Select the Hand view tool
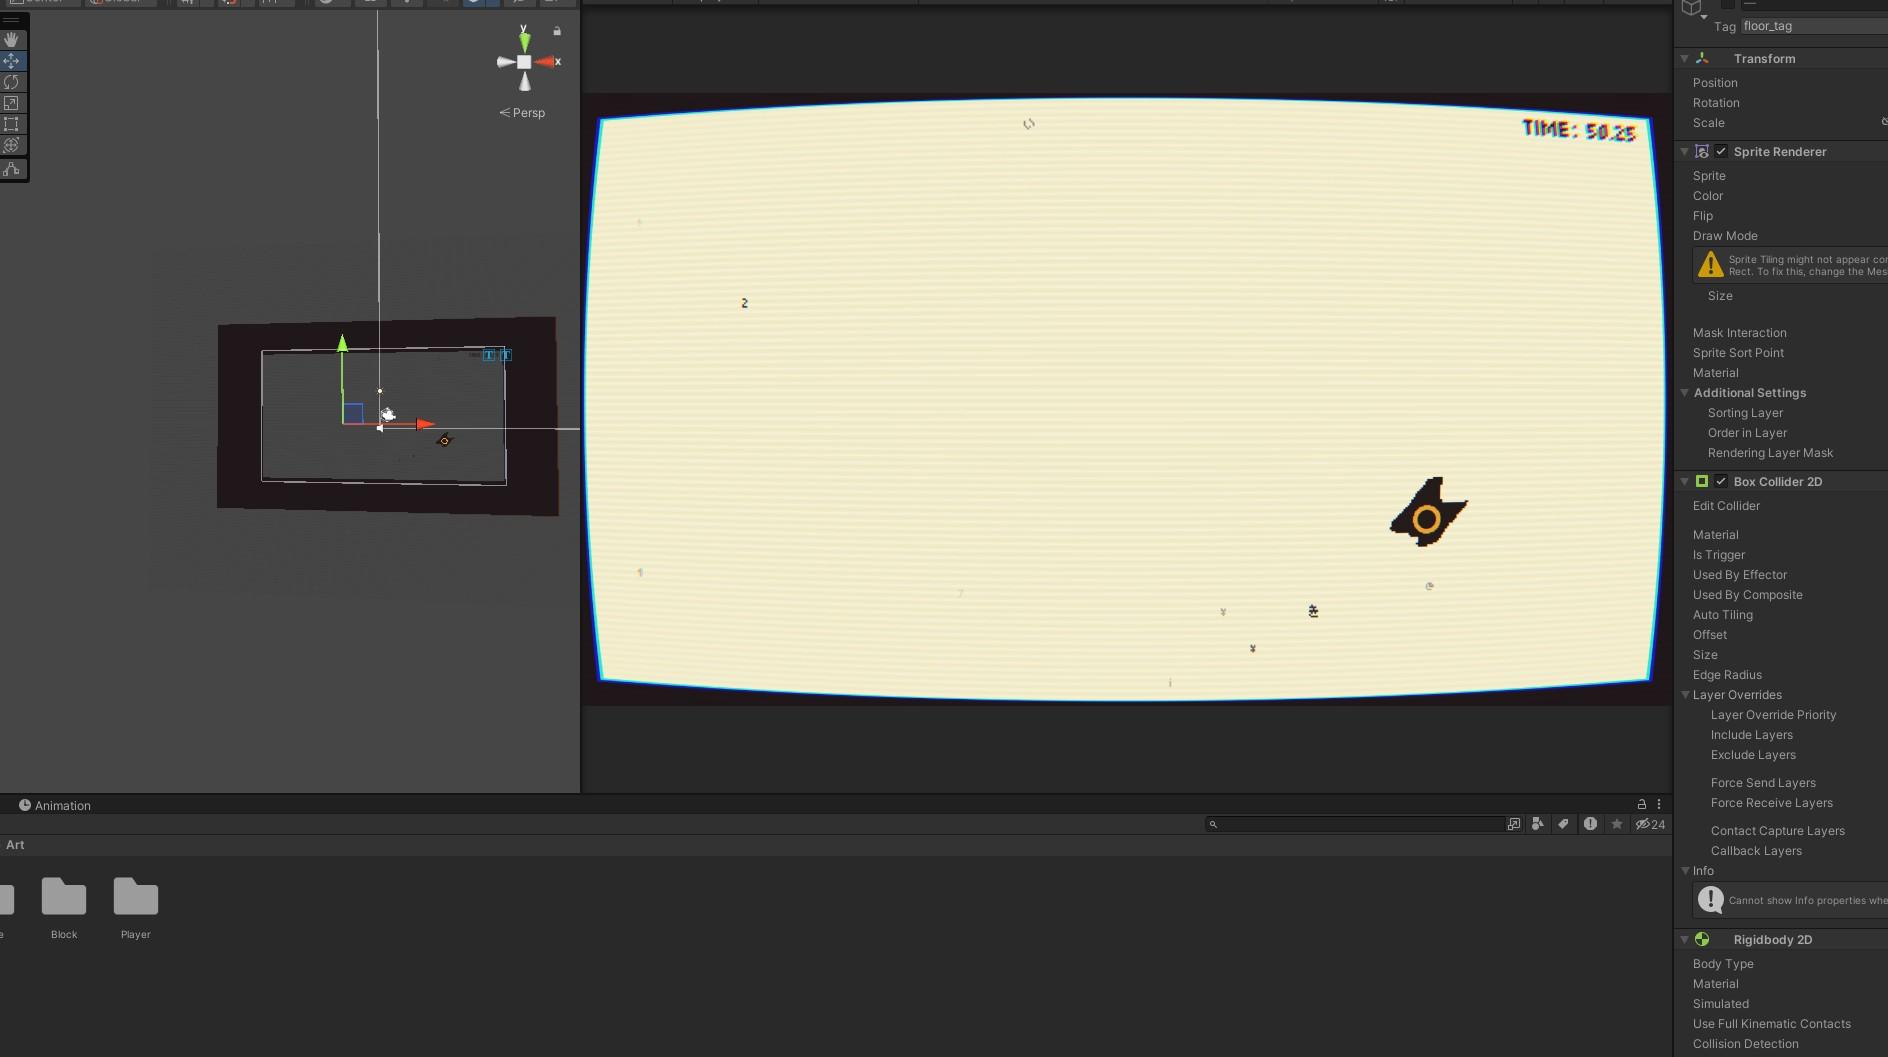Screen dimensions: 1888x1057 pos(12,40)
